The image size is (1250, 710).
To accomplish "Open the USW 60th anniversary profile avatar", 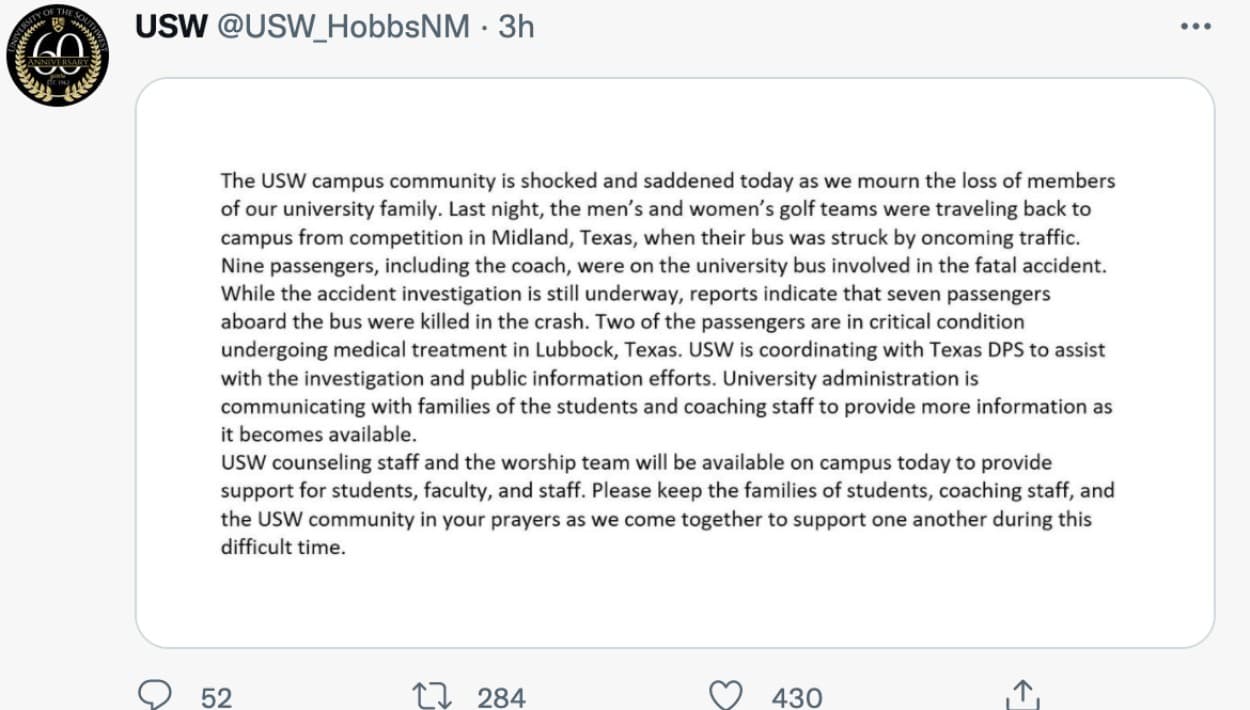I will [x=57, y=55].
